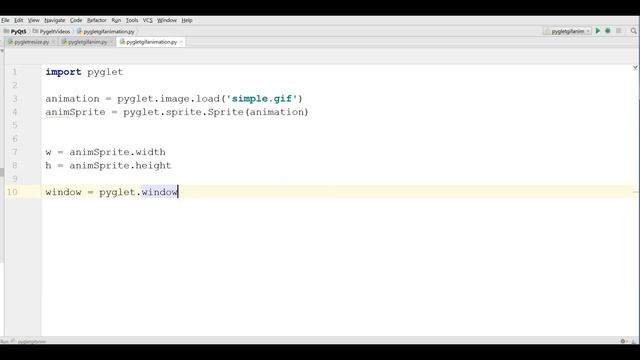Switch to the pygletgifanim.py editor tab
Image resolution: width=640 pixels, height=360 pixels.
[87, 42]
